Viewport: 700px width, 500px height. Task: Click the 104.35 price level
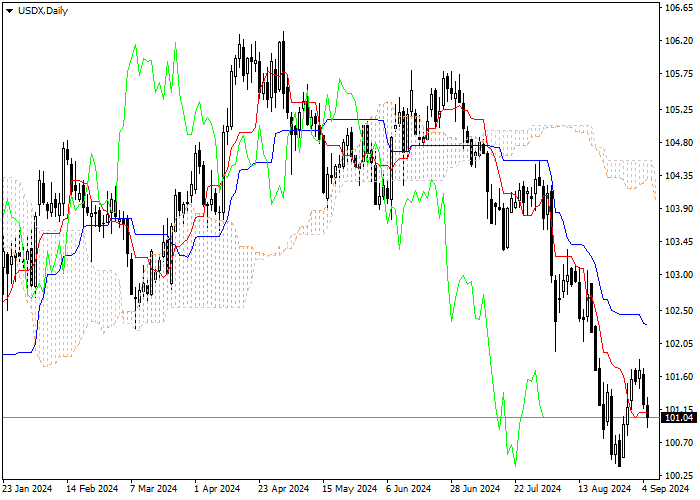pos(679,176)
